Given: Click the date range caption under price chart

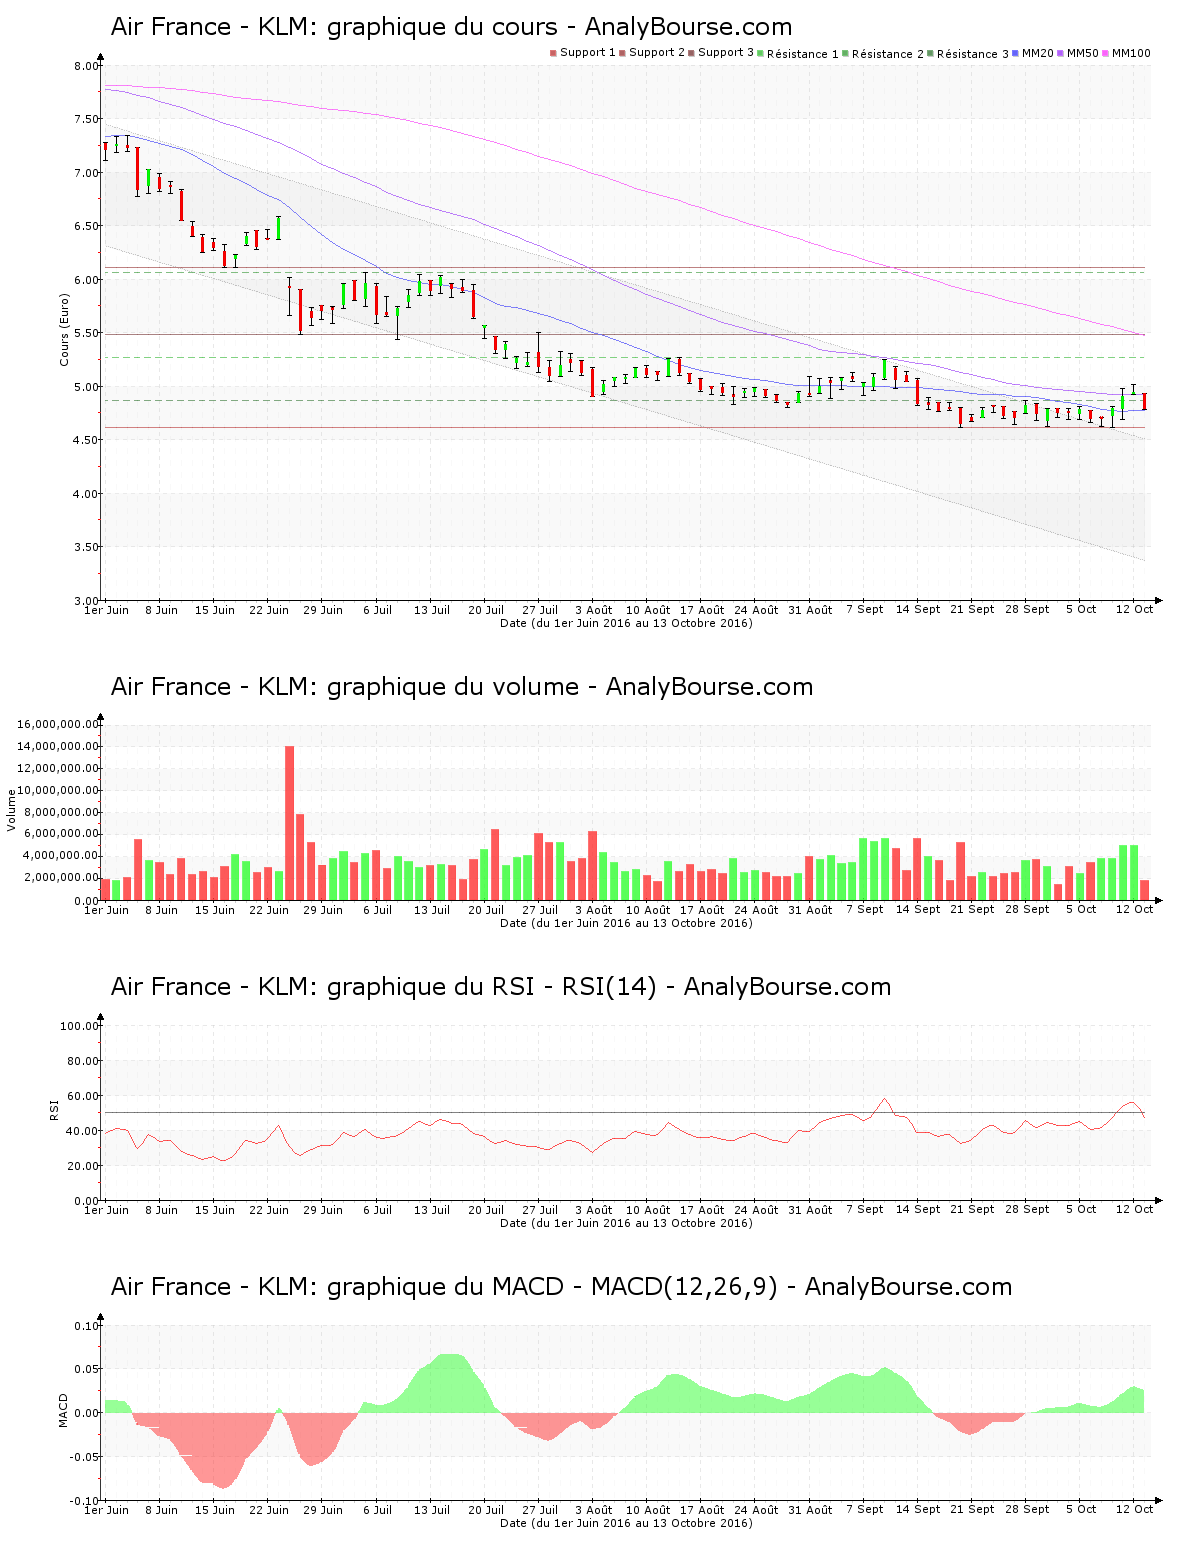Looking at the screenshot, I should [x=626, y=623].
